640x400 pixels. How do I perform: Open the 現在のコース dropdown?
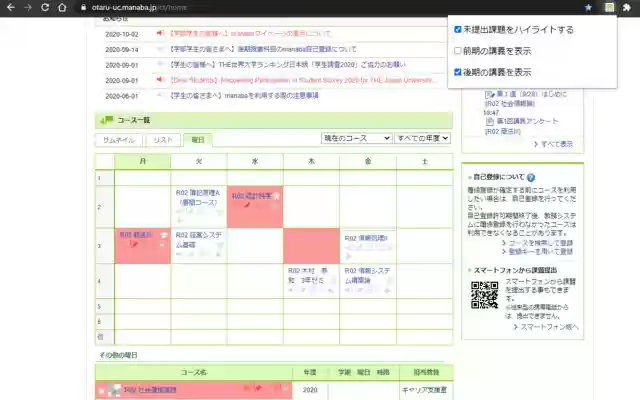(x=357, y=138)
